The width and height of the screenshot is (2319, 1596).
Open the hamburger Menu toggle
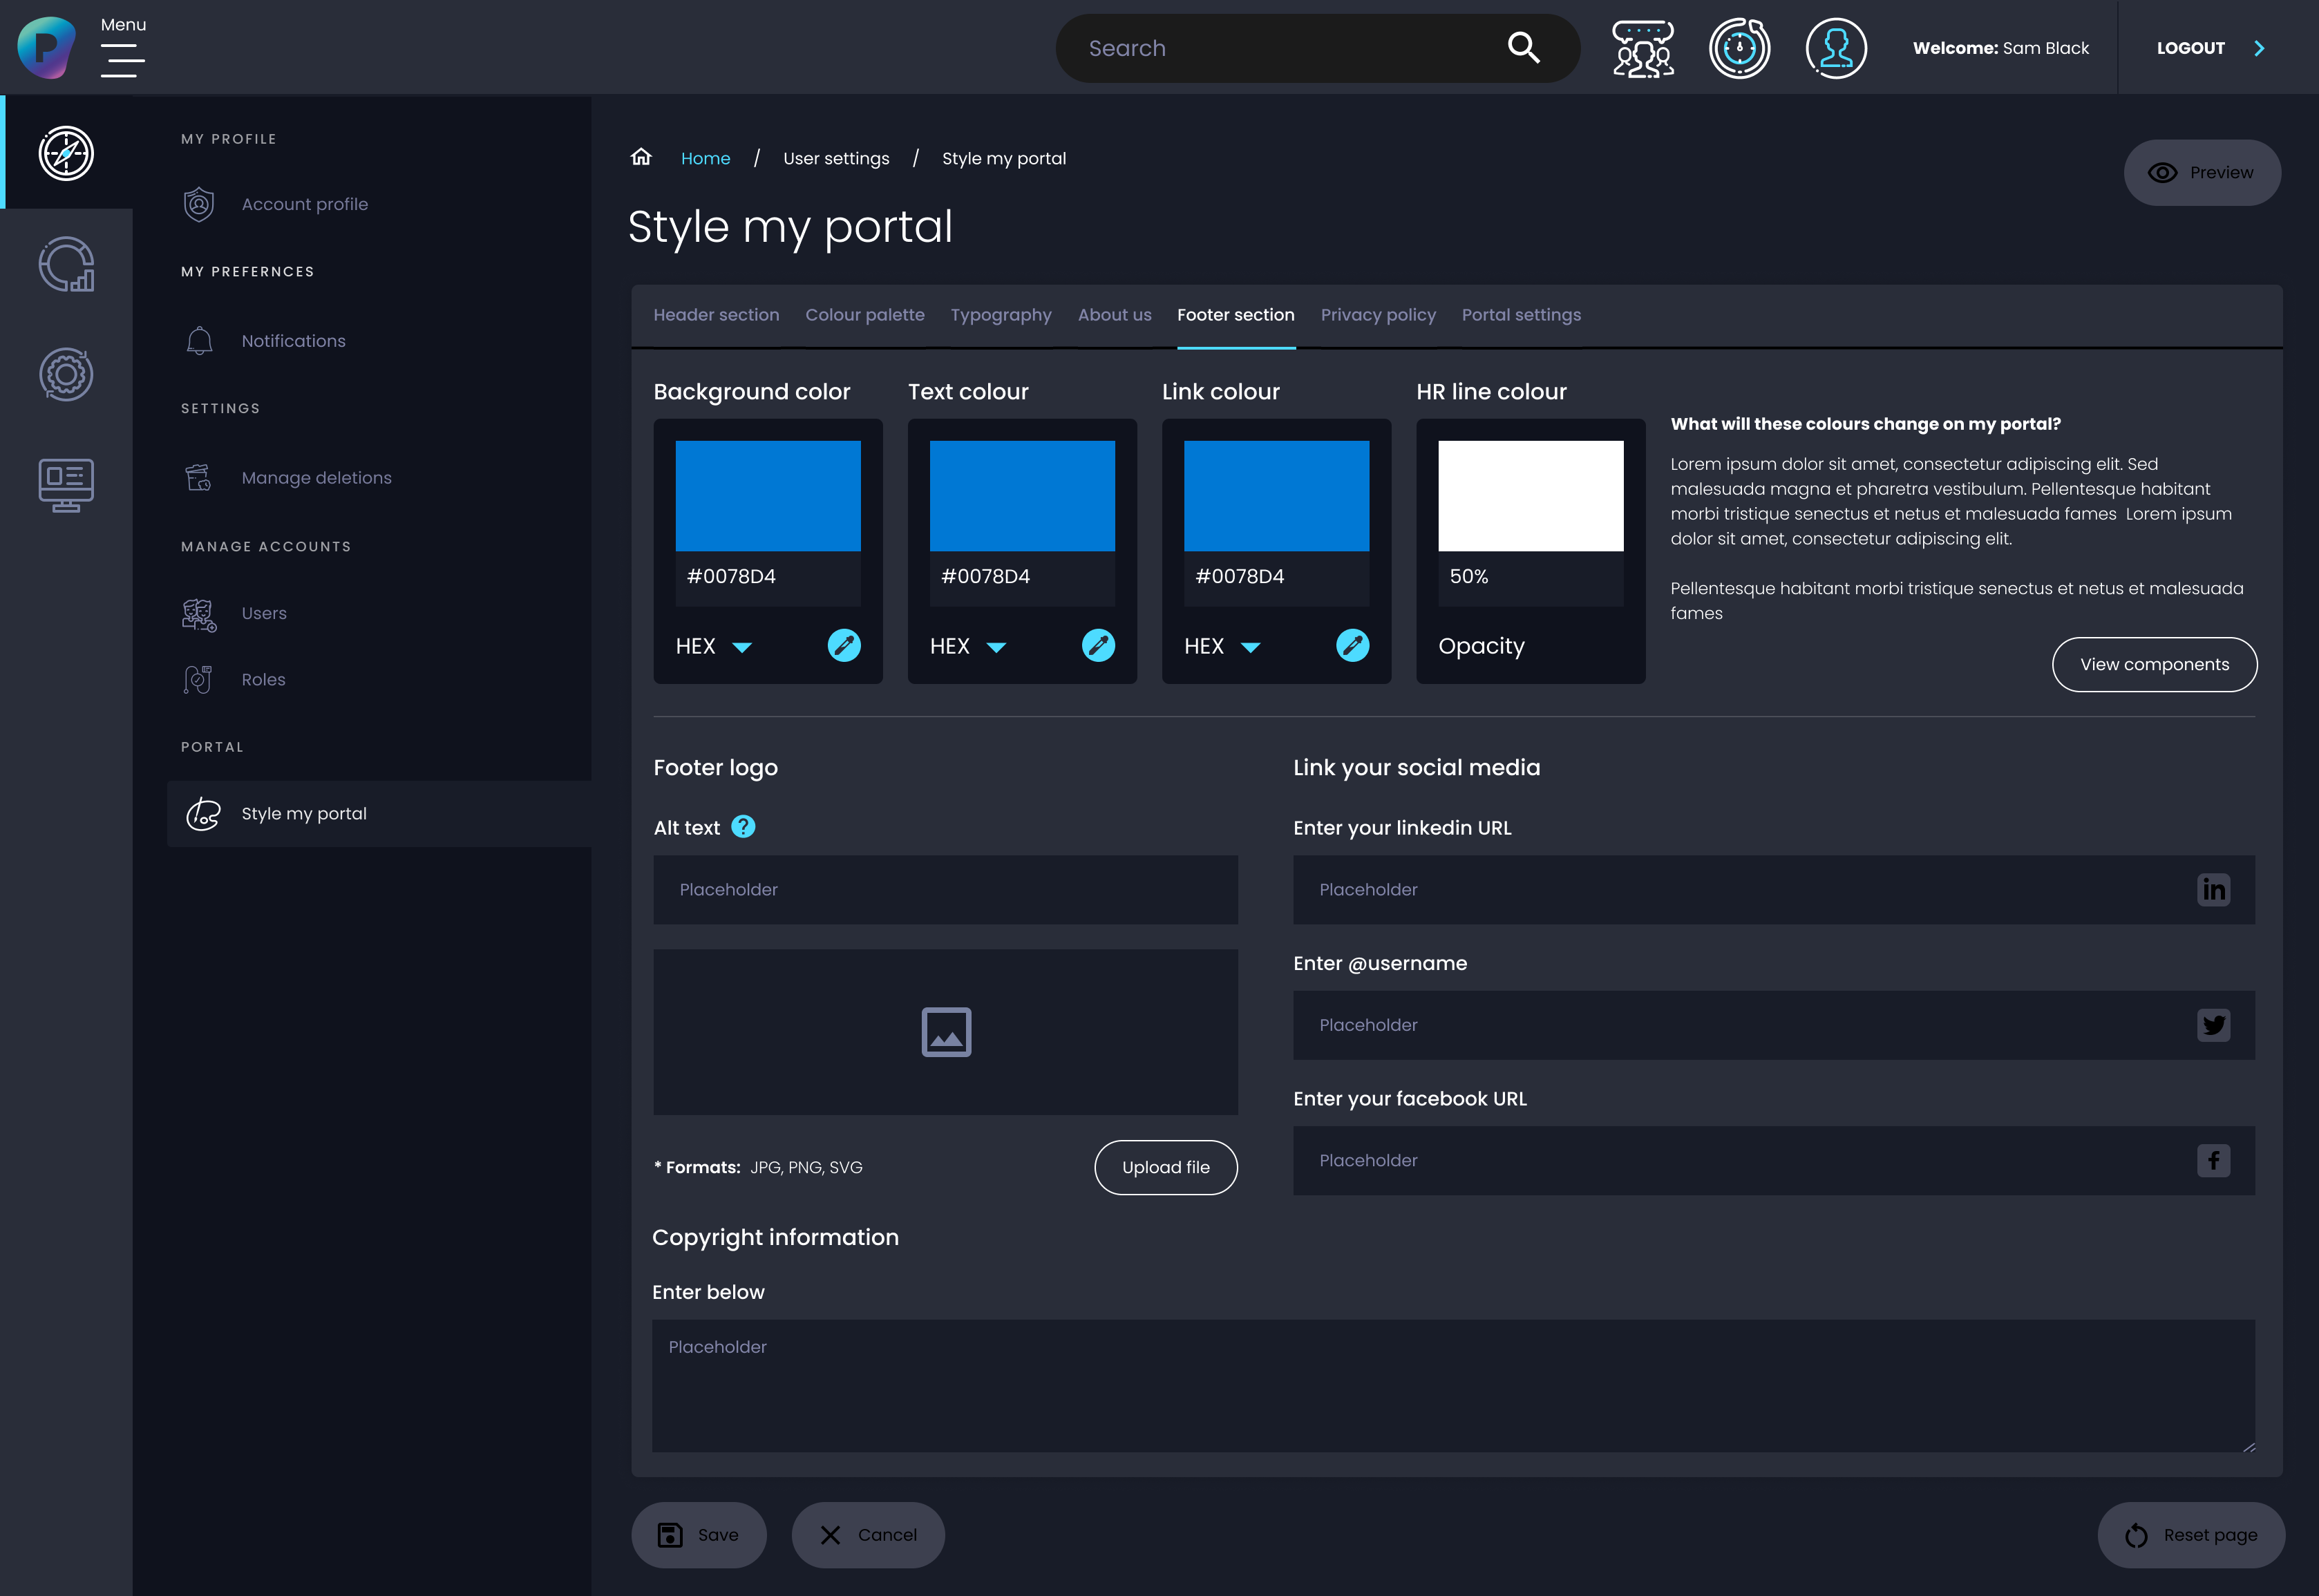[122, 60]
